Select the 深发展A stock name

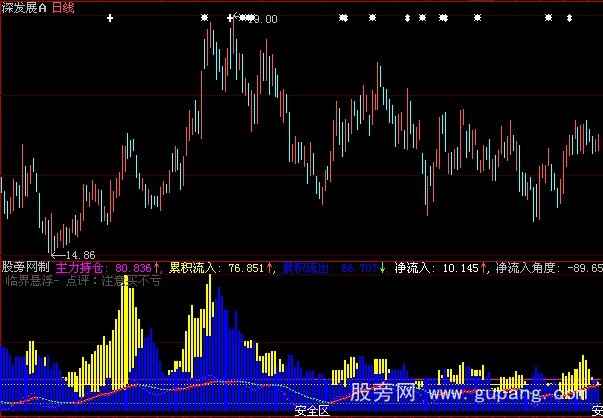(24, 6)
